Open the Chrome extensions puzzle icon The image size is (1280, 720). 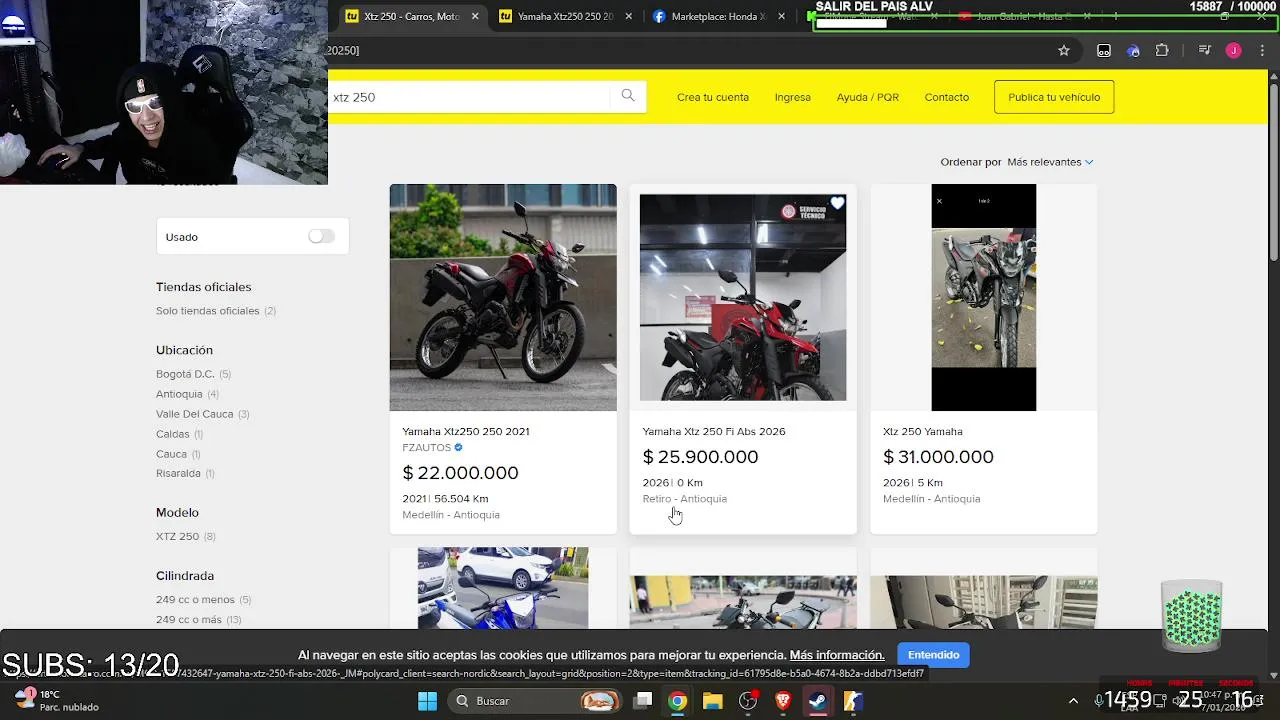click(1162, 51)
